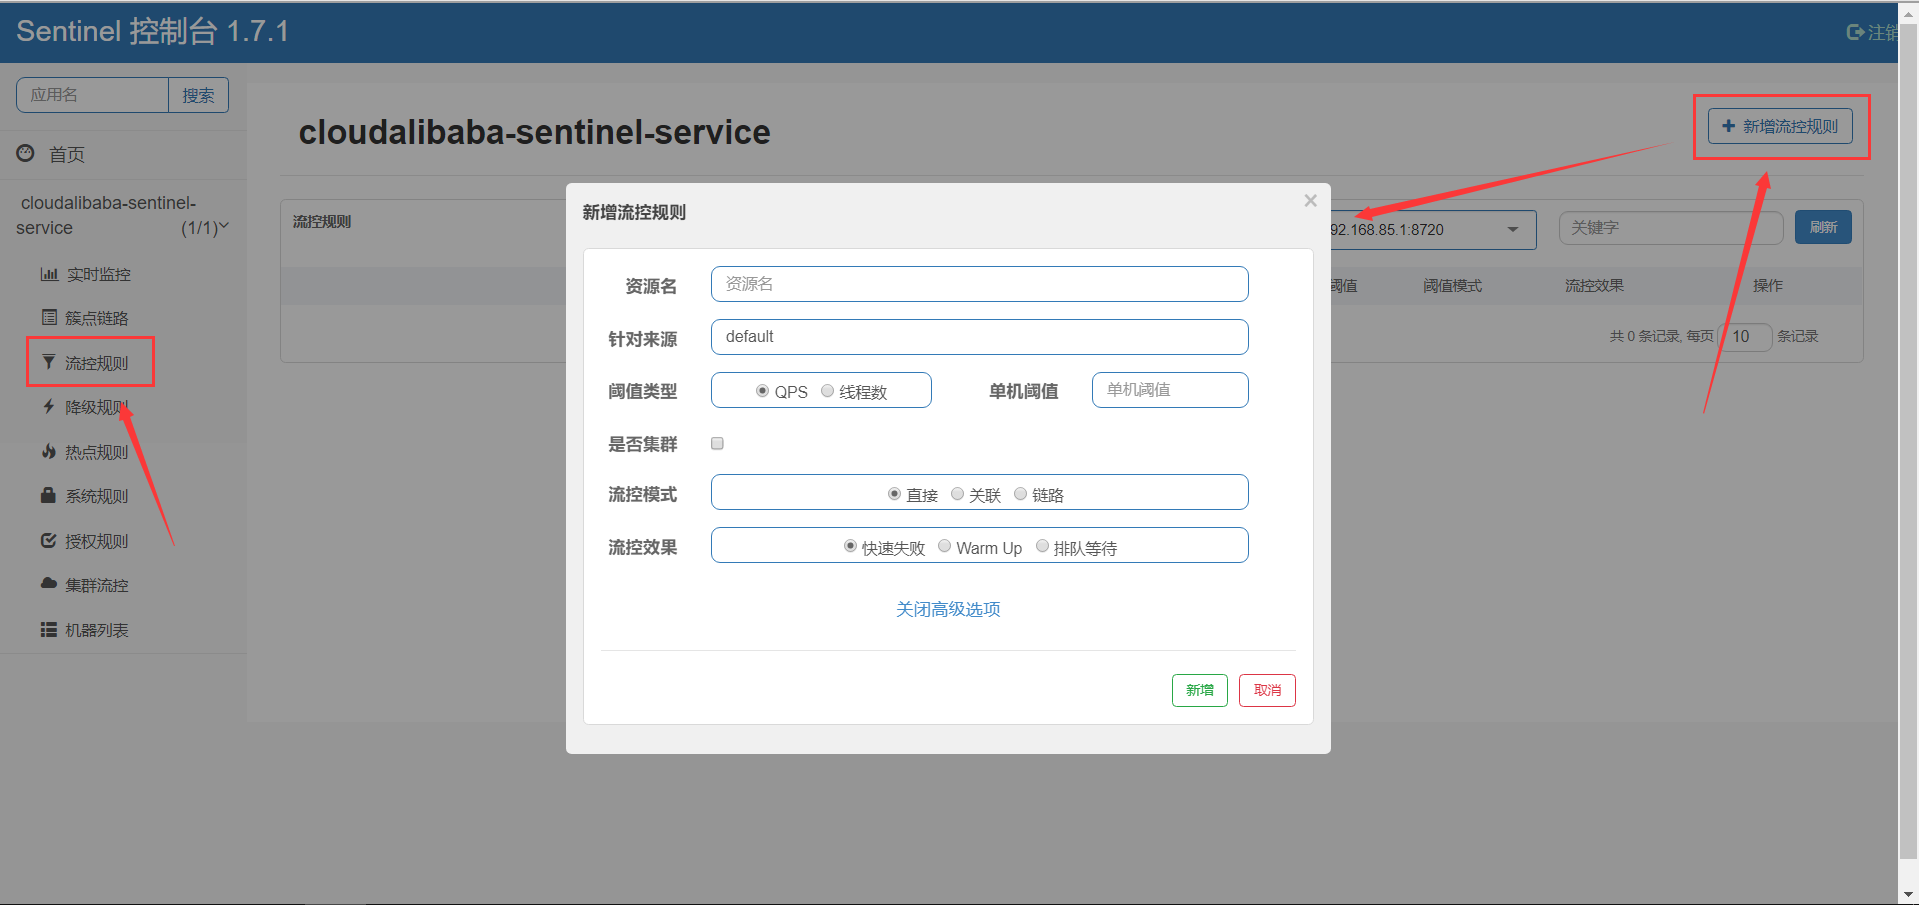The height and width of the screenshot is (905, 1919).
Task: Select the QPS threshold type radio
Action: coord(763,391)
